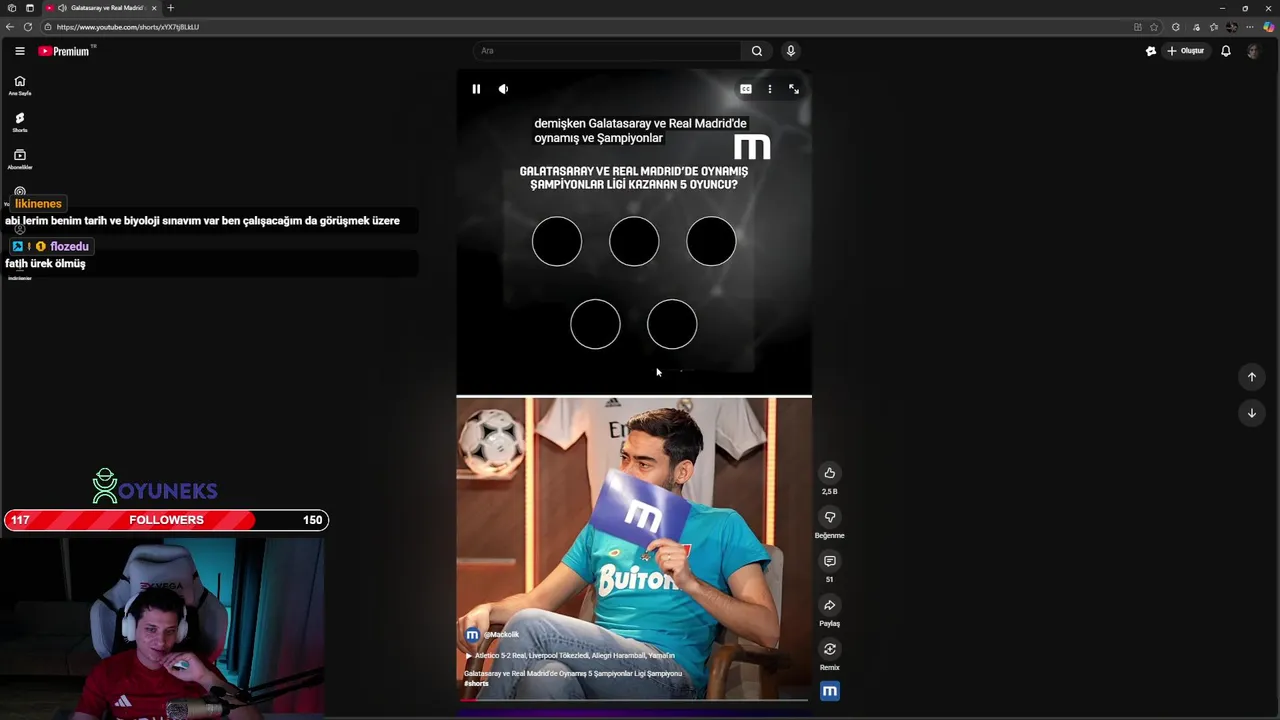Screen dimensions: 1280x720
Task: Open the Remix option
Action: [x=829, y=649]
